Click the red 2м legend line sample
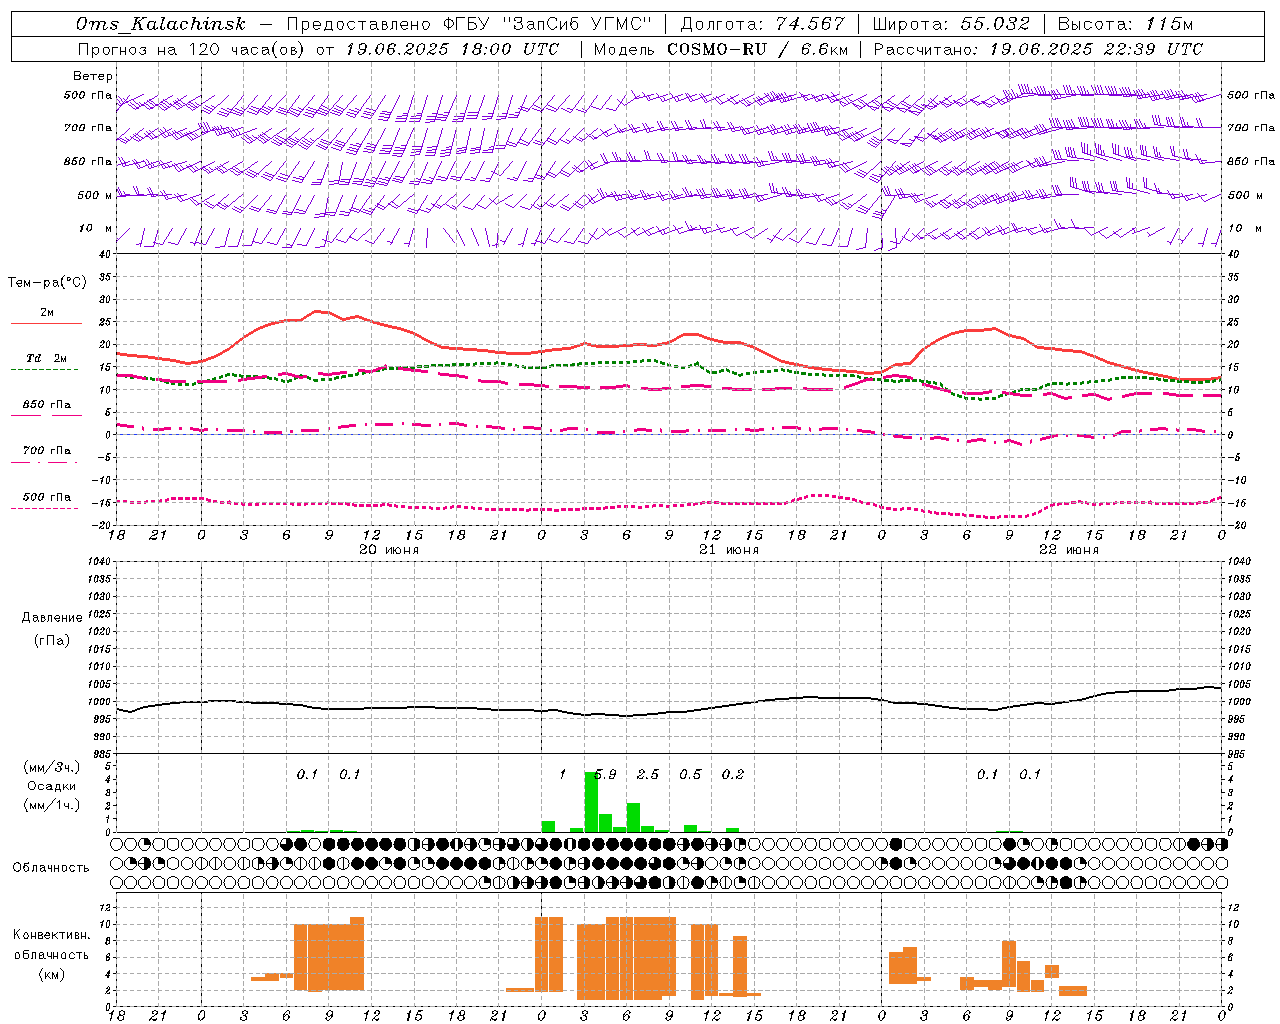The image size is (1280, 1024). click(x=46, y=323)
